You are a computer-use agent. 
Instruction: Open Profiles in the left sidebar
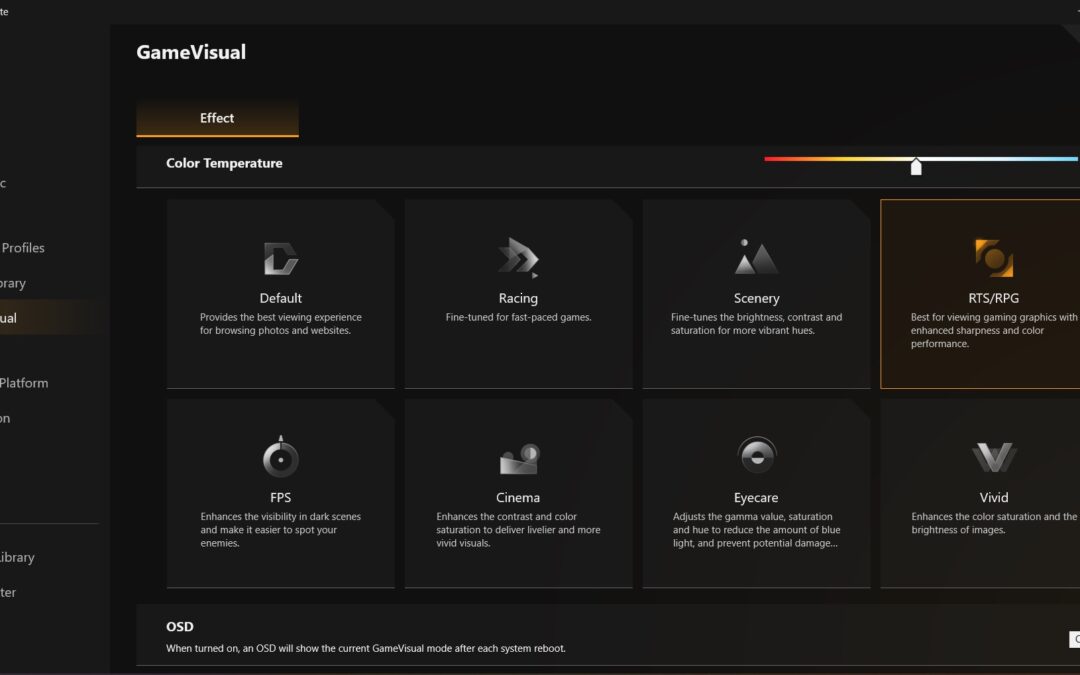[23, 248]
